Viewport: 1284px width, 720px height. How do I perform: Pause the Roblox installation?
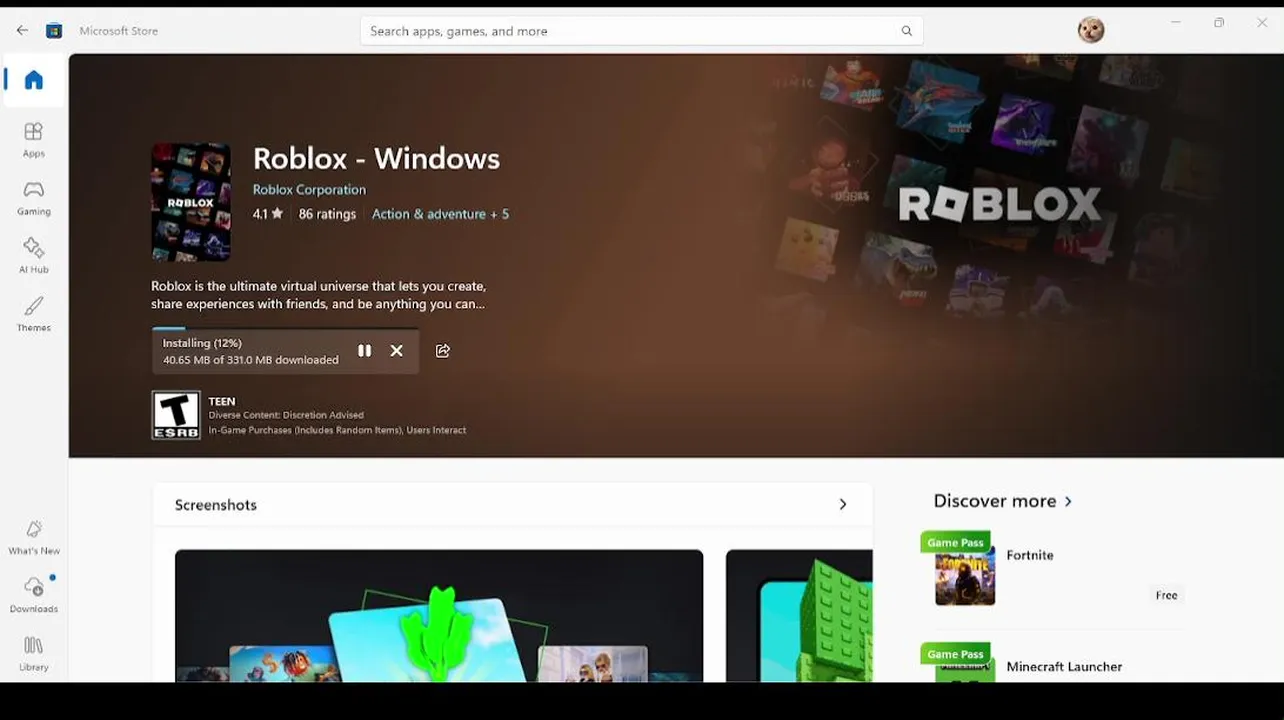click(x=364, y=351)
